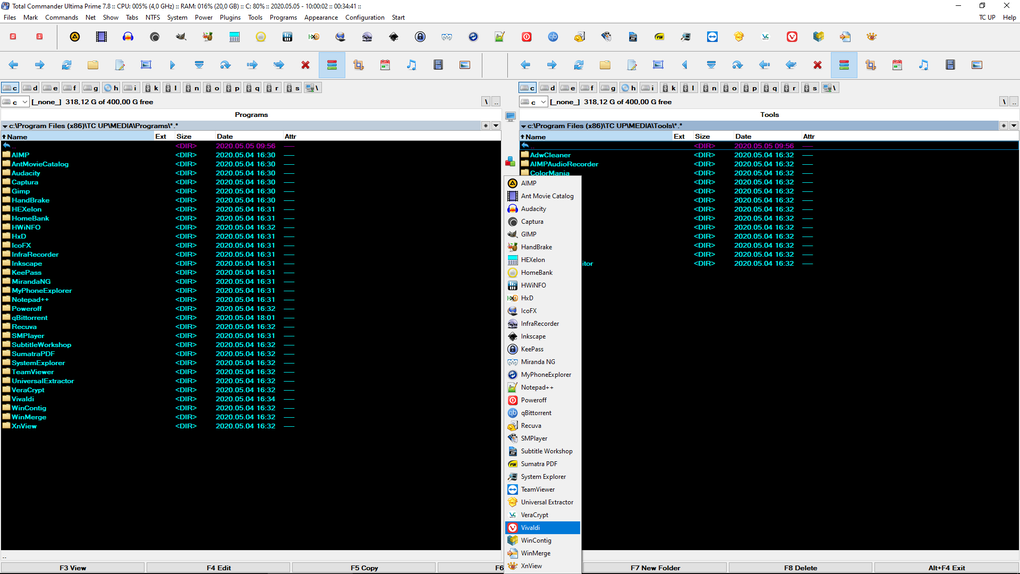The height and width of the screenshot is (574, 1020).
Task: Open the Files menu
Action: pyautogui.click(x=10, y=18)
